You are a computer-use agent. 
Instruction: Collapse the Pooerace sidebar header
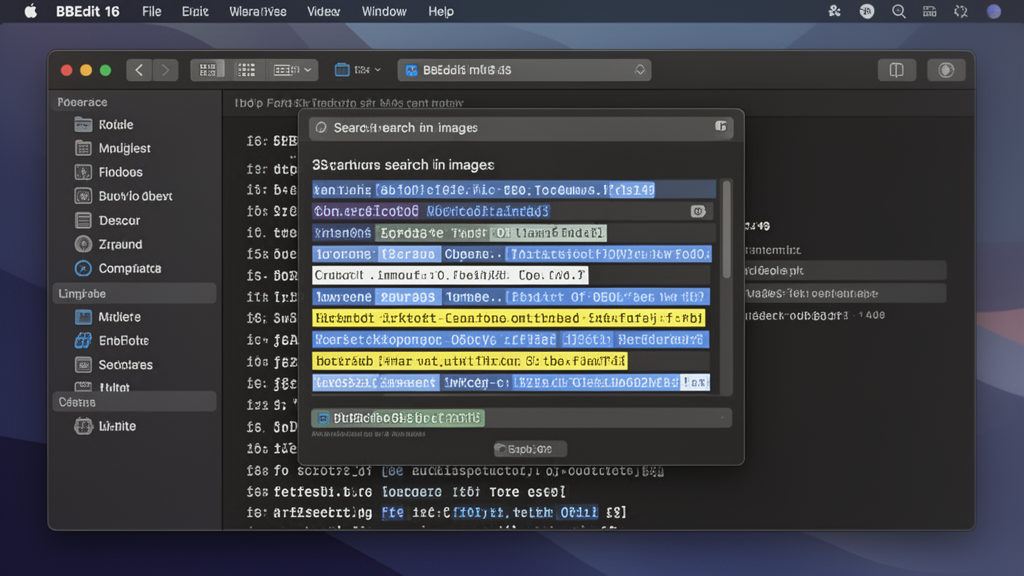click(82, 102)
